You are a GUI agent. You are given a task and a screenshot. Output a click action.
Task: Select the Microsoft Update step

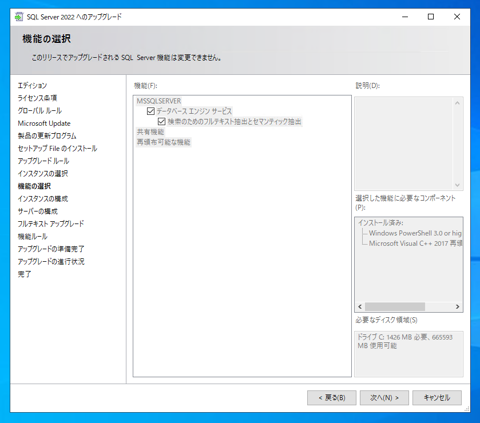44,123
